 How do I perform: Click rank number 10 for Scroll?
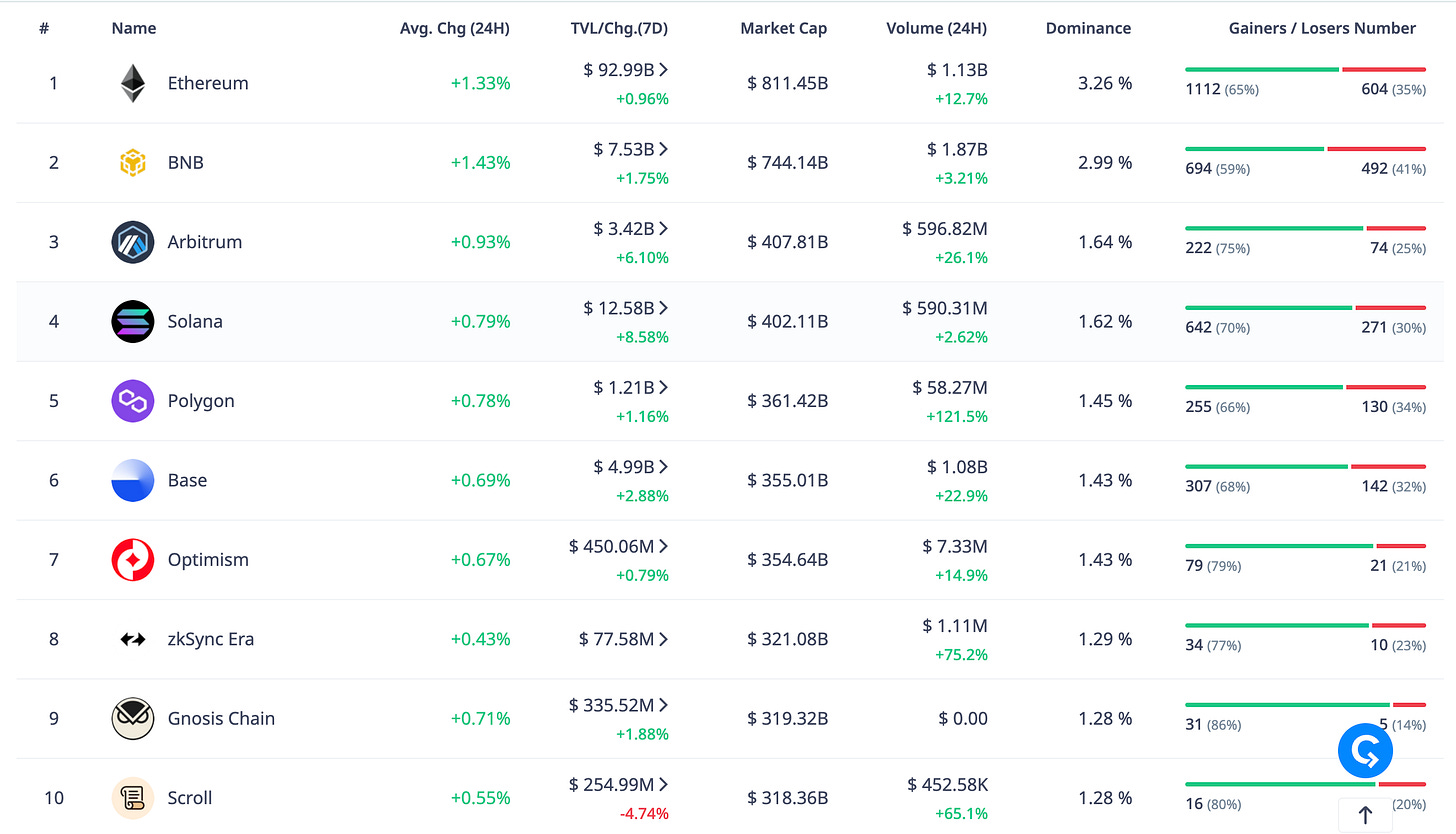(54, 798)
